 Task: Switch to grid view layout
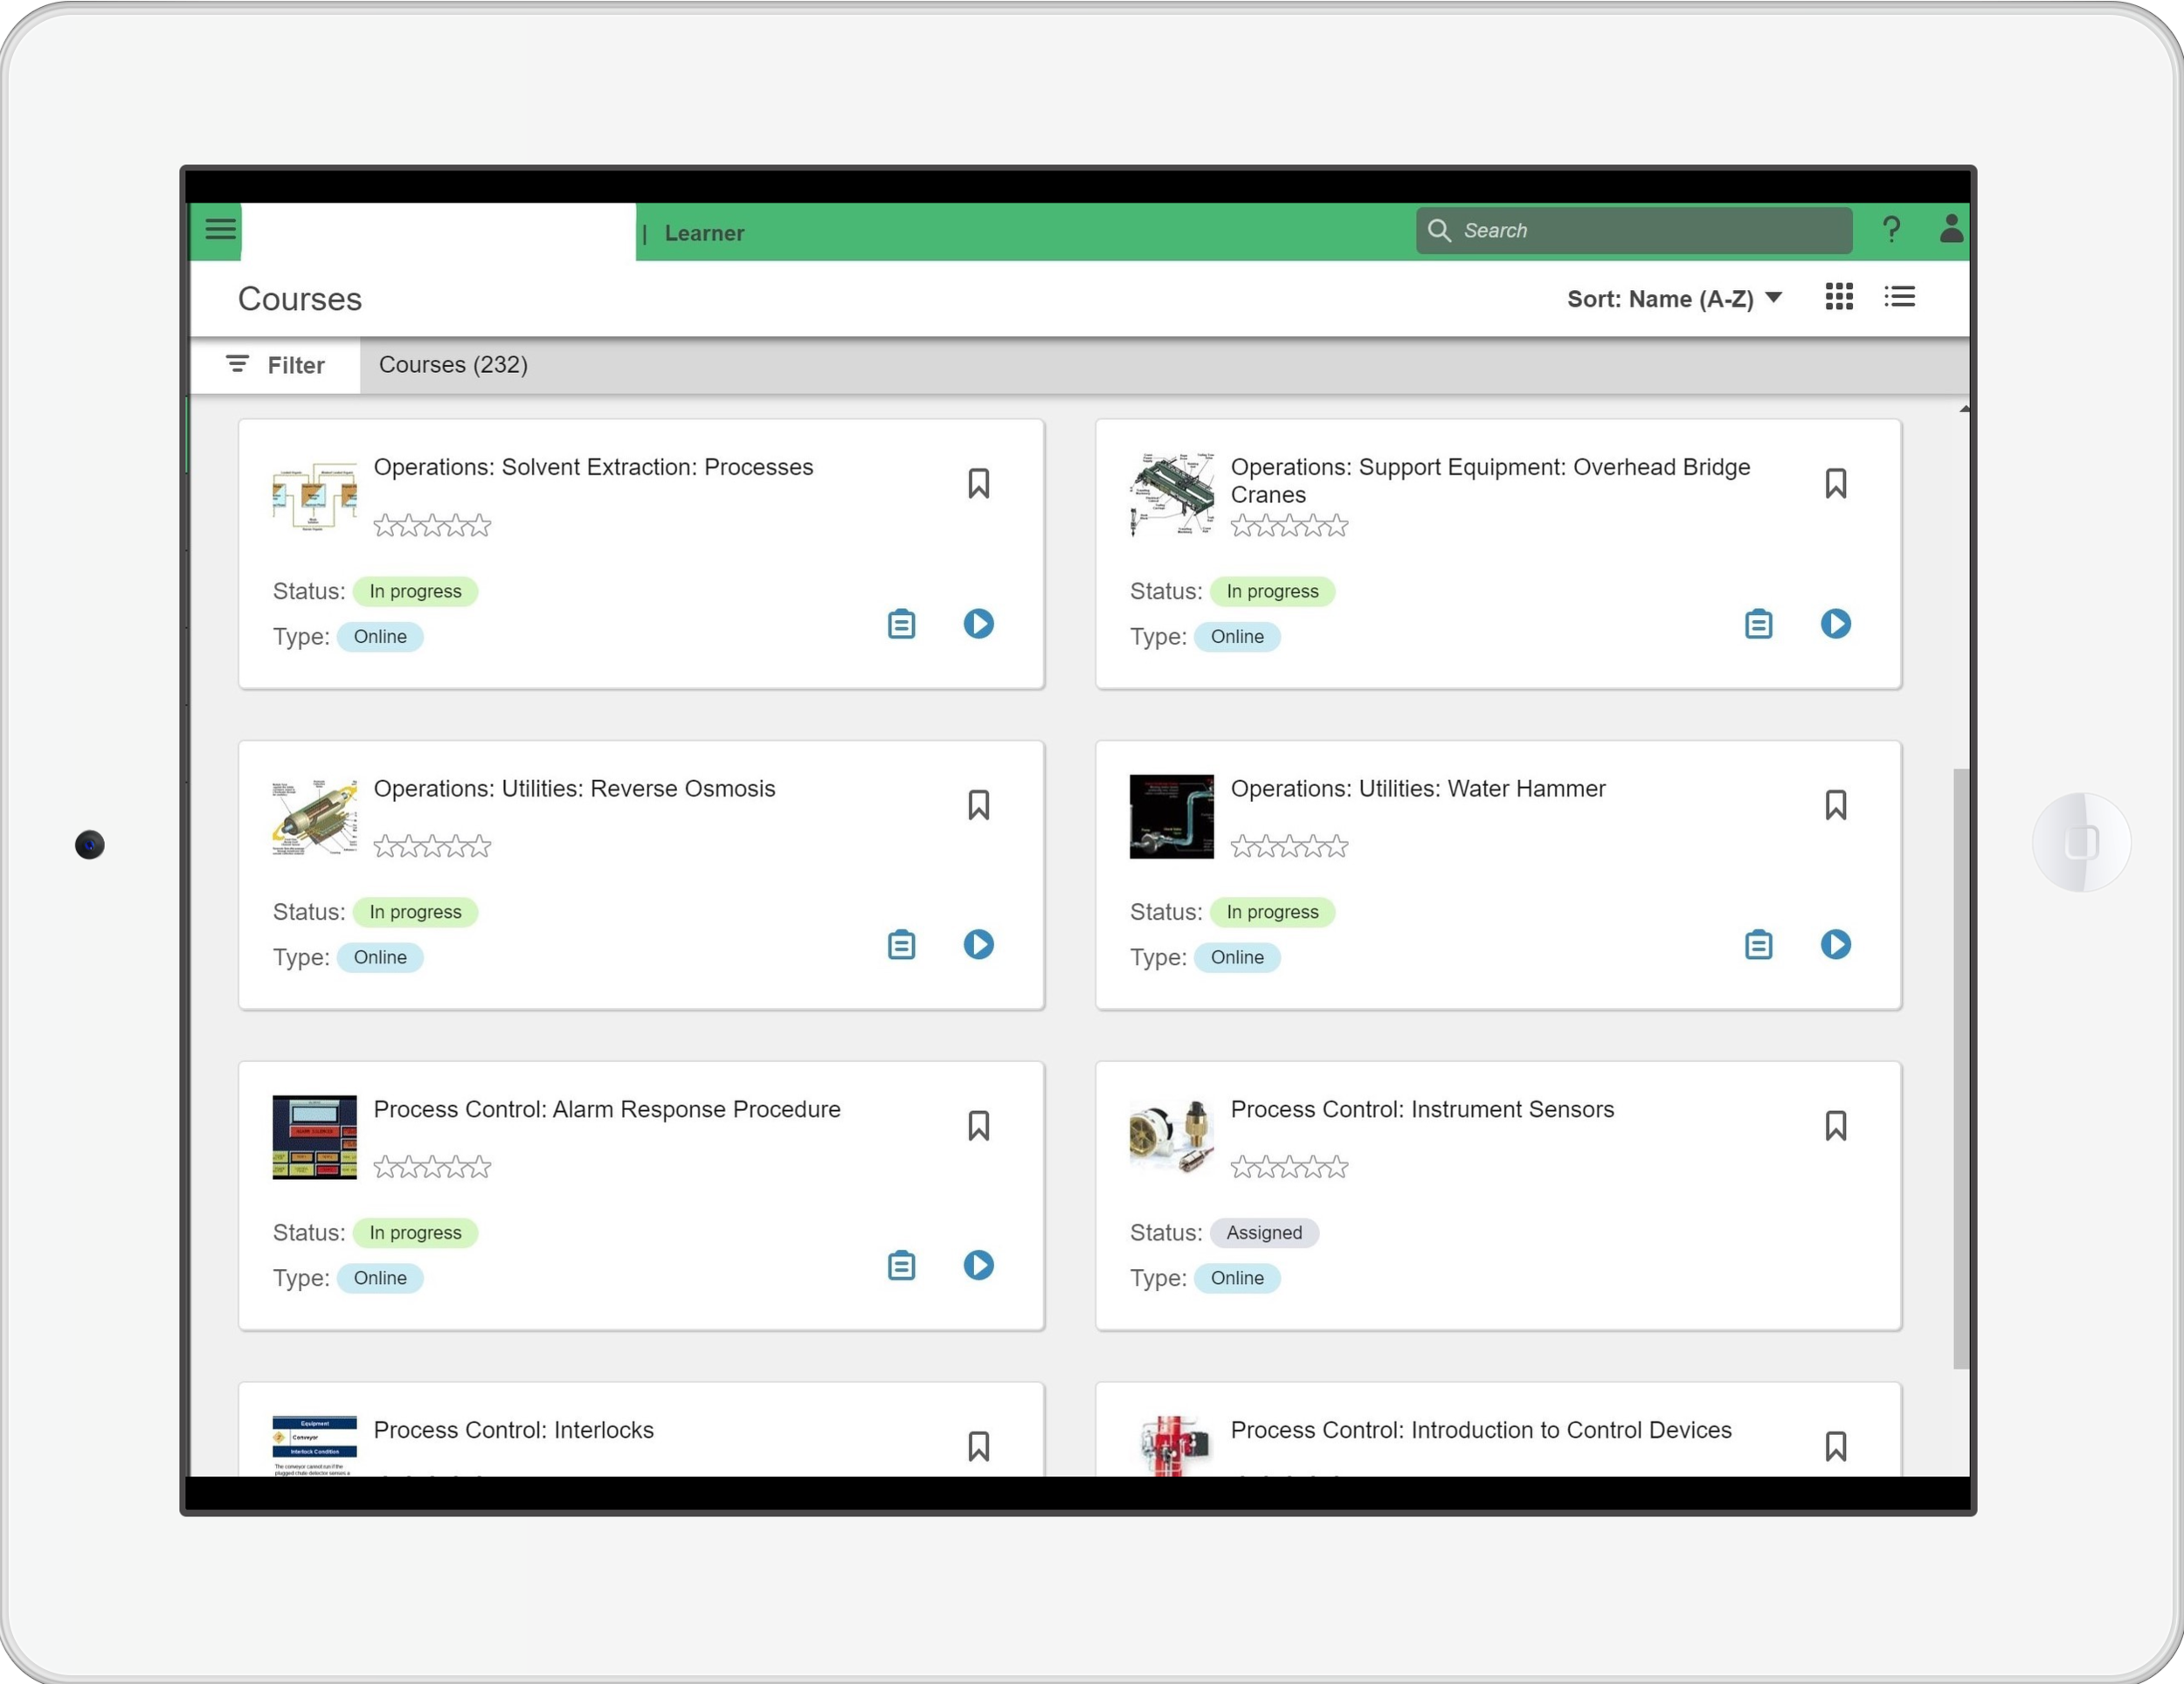pyautogui.click(x=1839, y=297)
